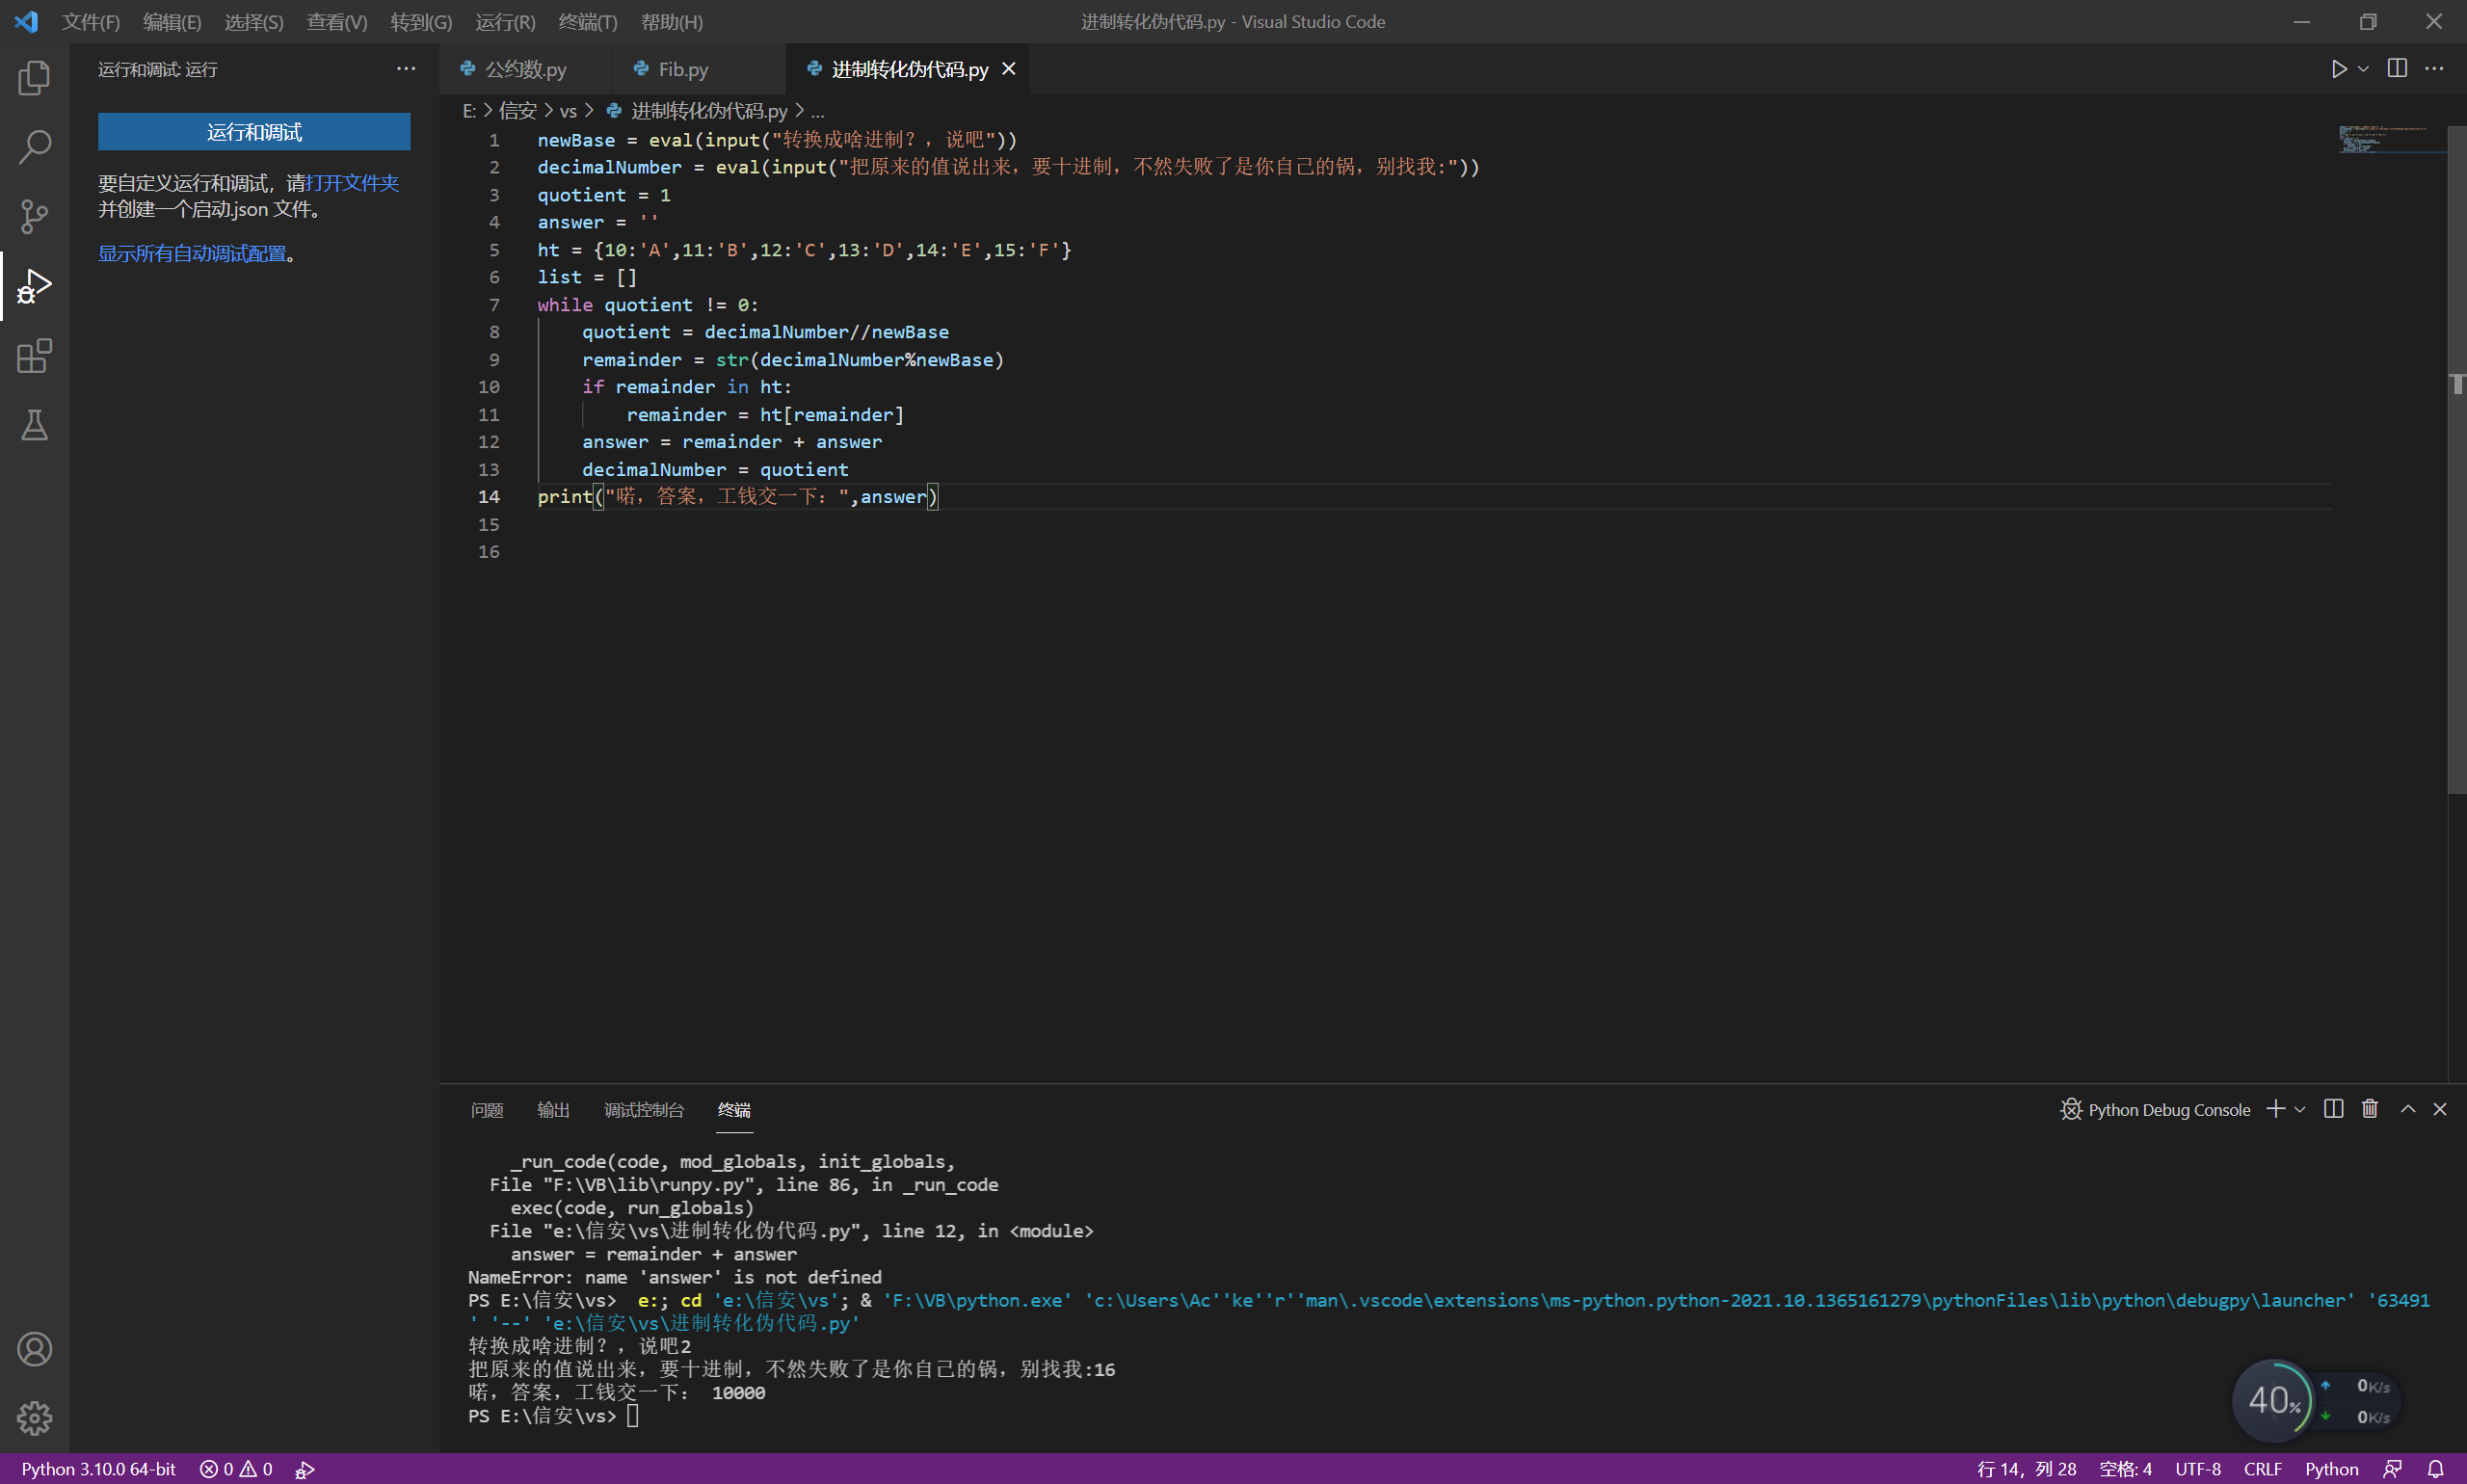
Task: Split the editor to the right
Action: tap(2397, 69)
